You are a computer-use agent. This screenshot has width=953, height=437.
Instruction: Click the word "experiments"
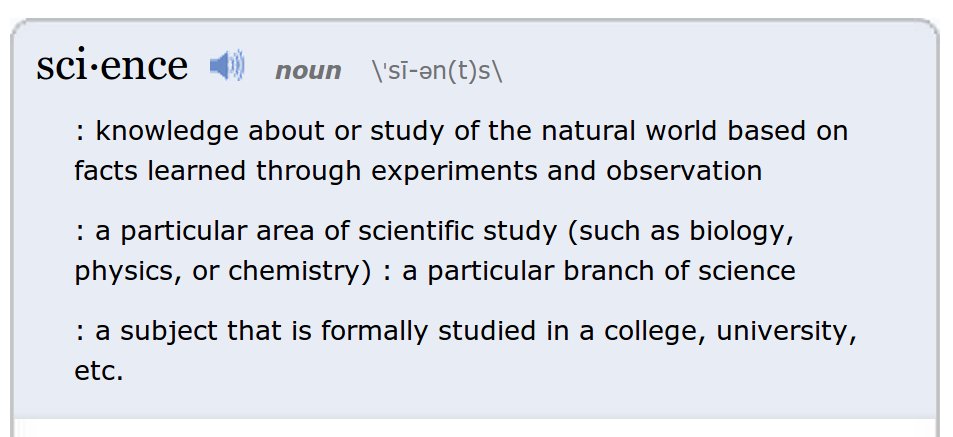tap(460, 170)
